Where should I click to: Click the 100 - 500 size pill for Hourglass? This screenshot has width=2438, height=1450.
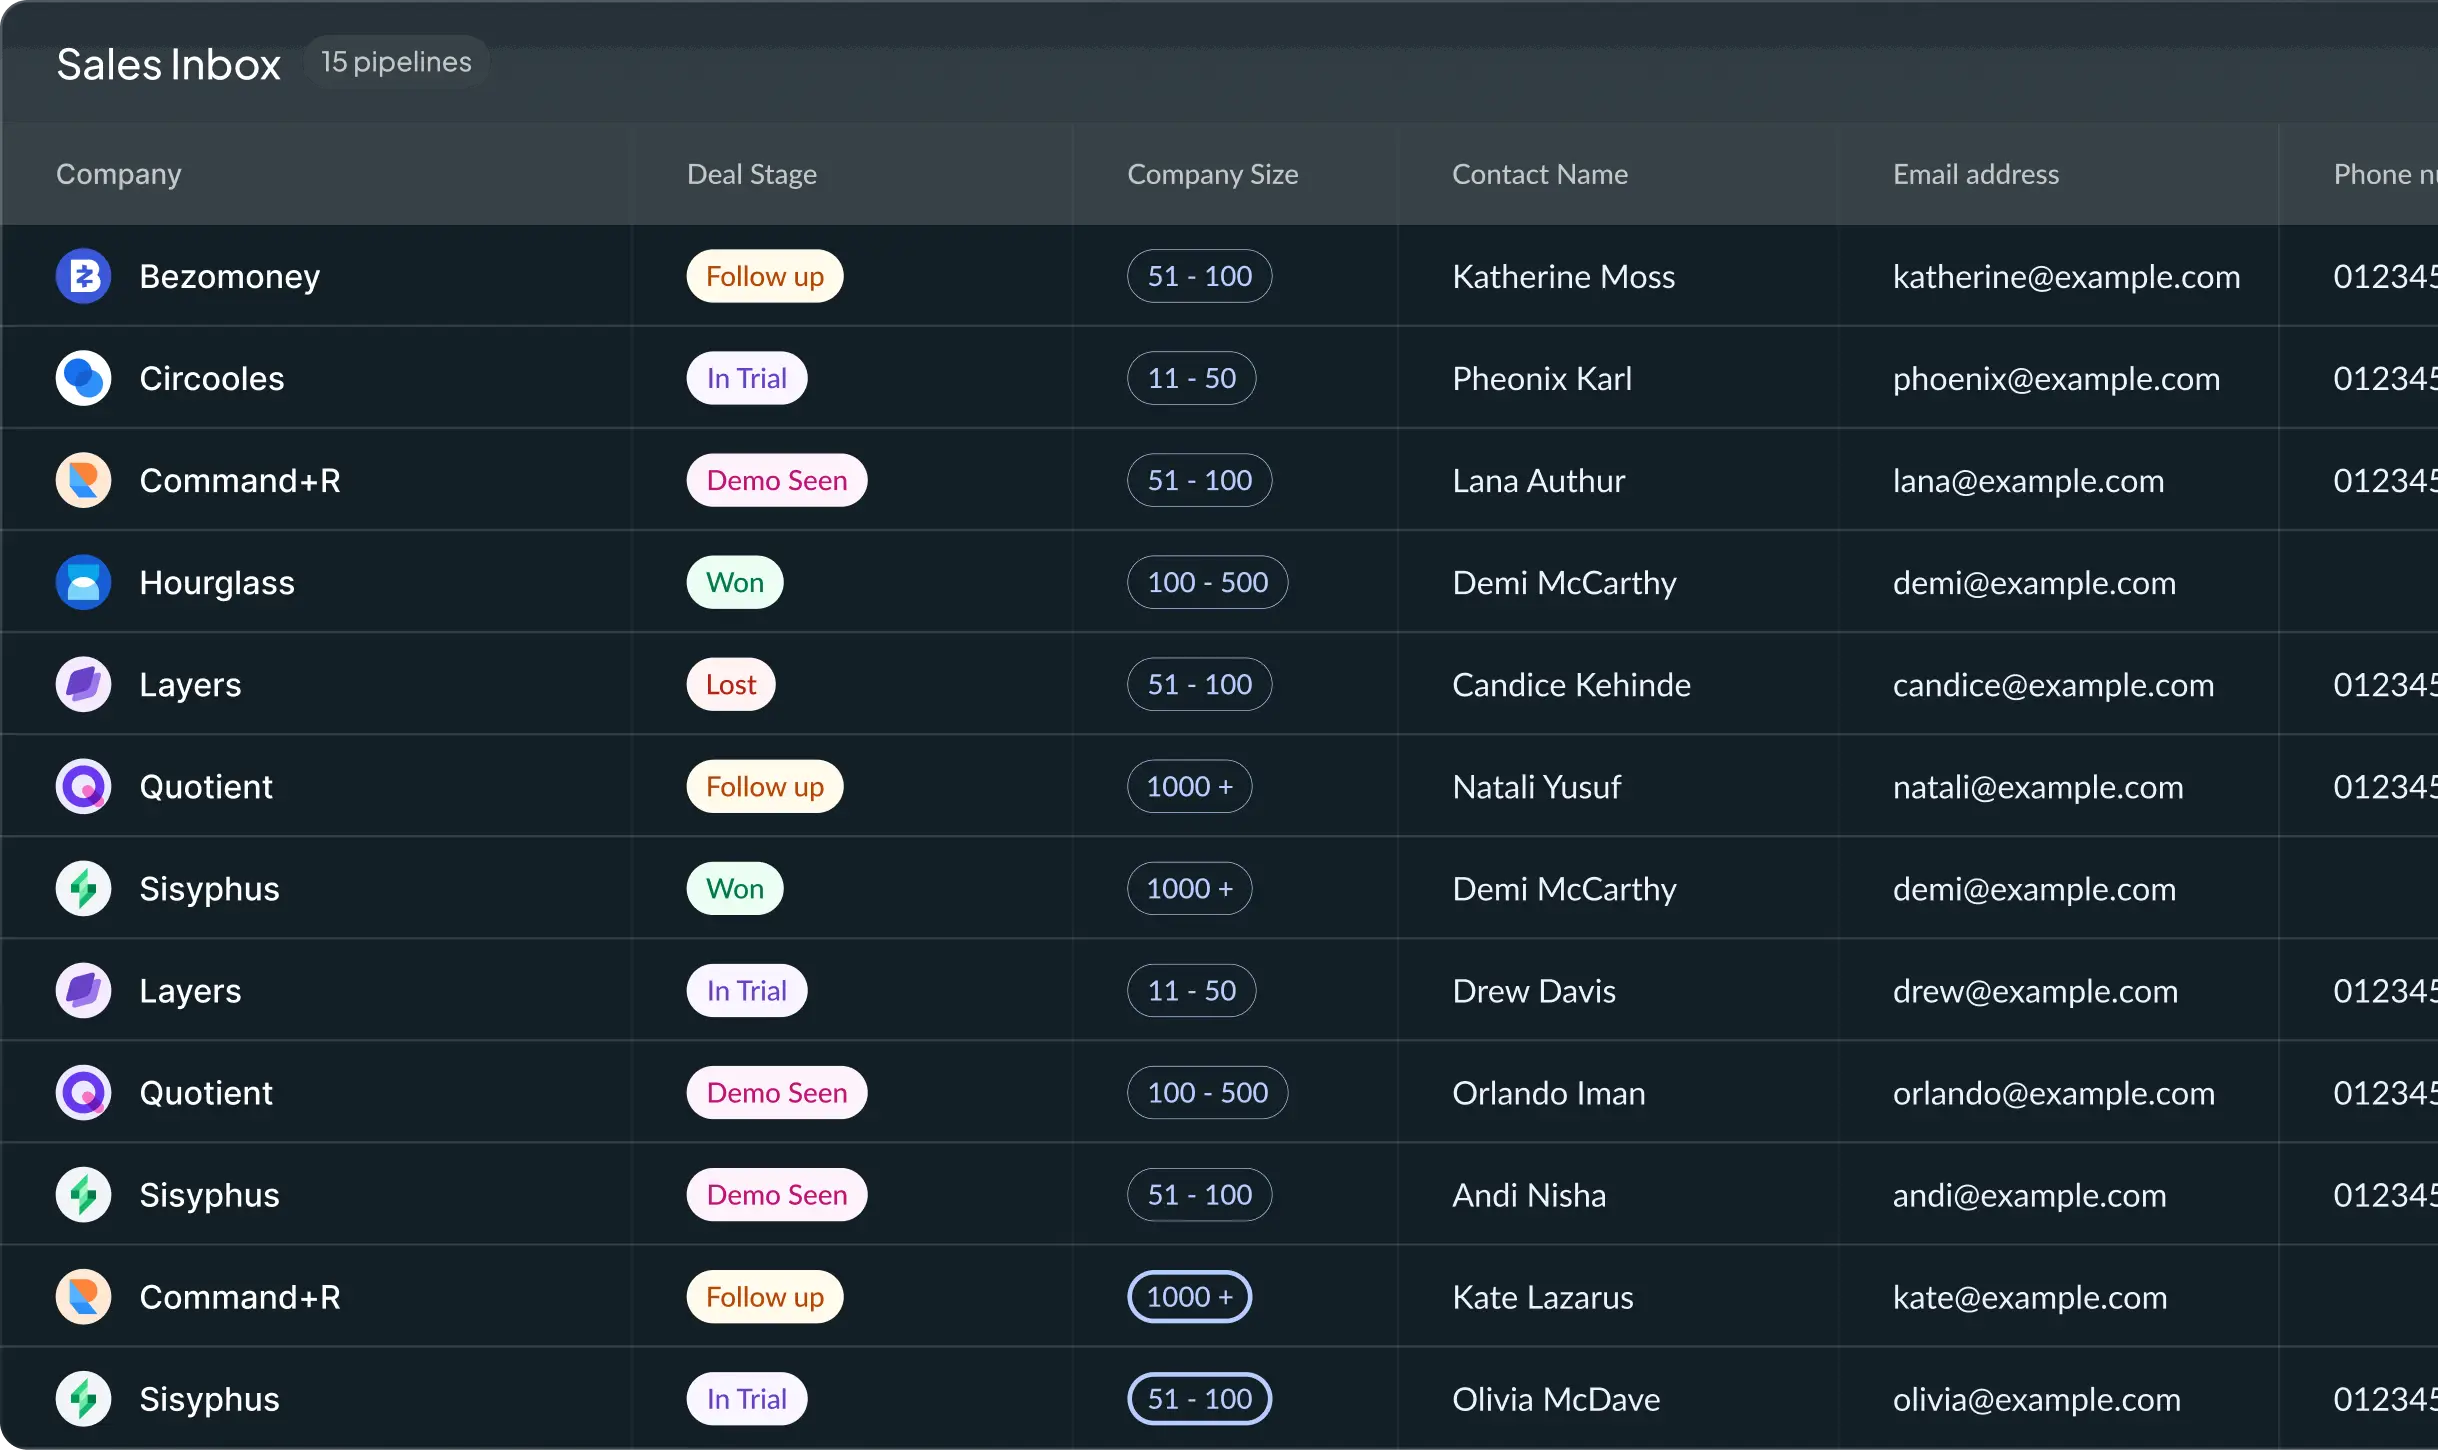pyautogui.click(x=1206, y=581)
